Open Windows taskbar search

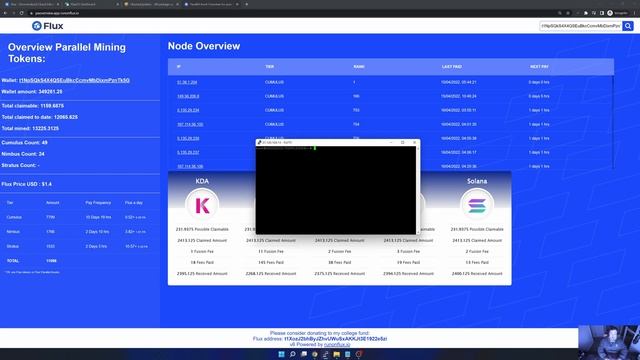pos(292,354)
